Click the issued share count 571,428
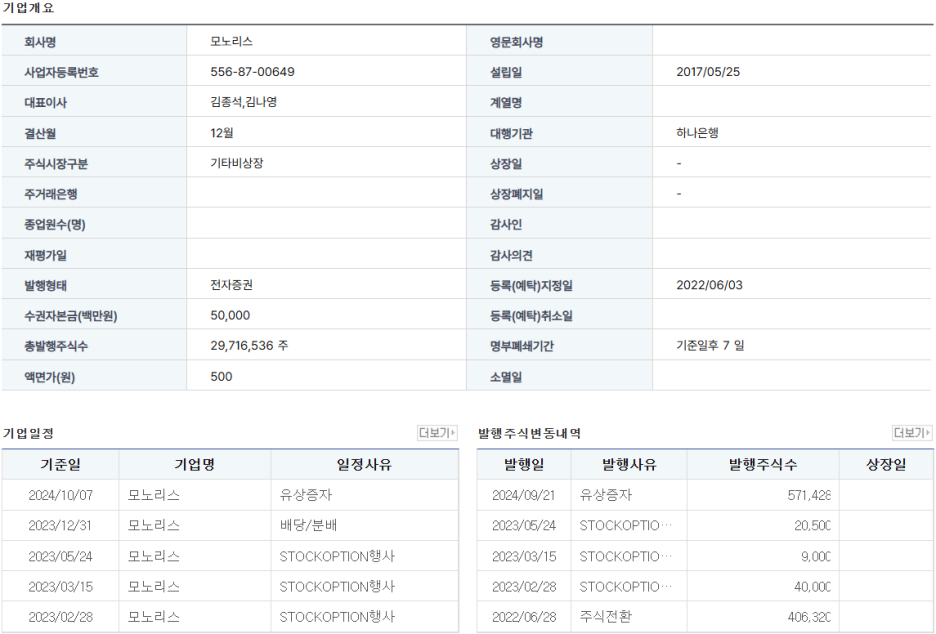The image size is (936, 634). click(x=809, y=495)
